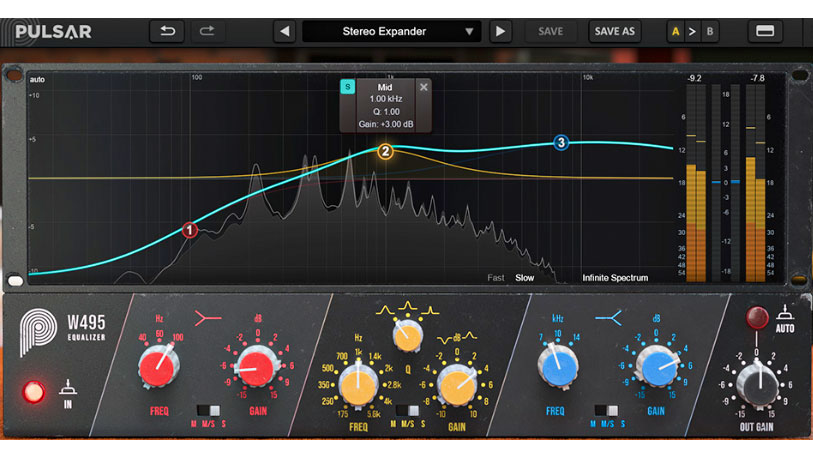Viewport: 813px width, 458px height.
Task: Set analyzer speed to Slow
Action: (524, 278)
